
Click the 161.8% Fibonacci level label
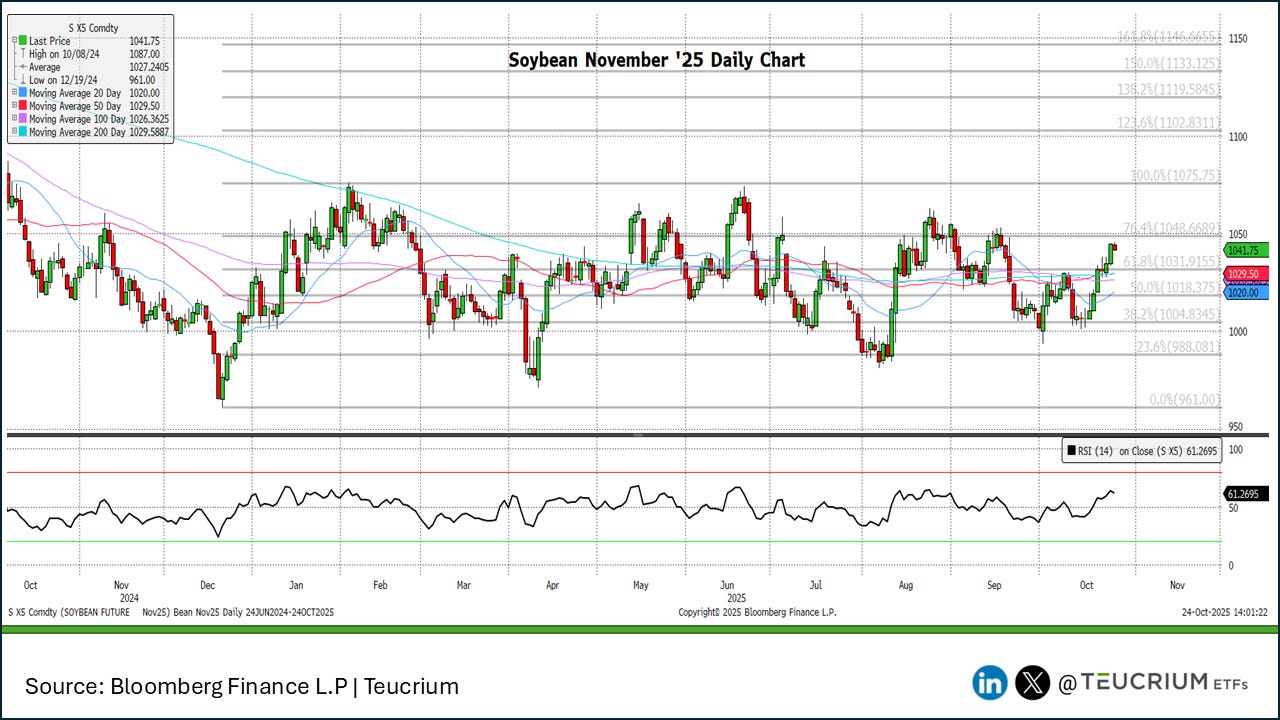point(1169,37)
